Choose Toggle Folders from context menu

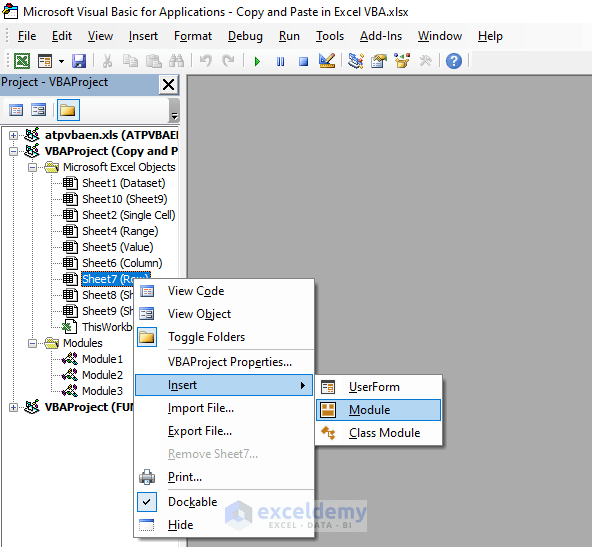click(224, 337)
